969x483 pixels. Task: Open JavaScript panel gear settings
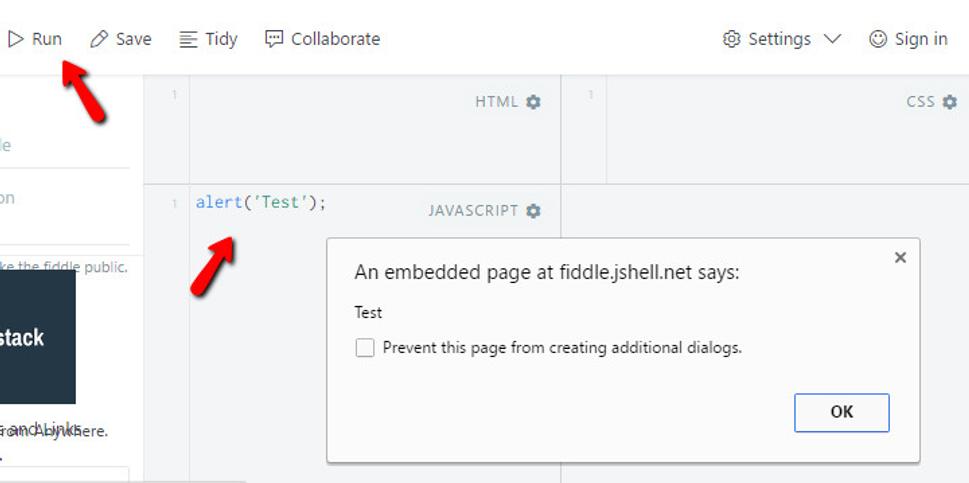click(533, 211)
